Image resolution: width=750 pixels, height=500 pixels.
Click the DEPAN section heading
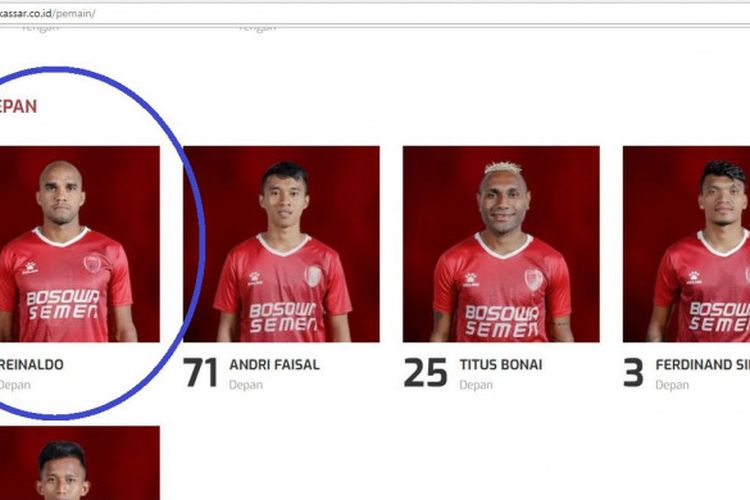(x=18, y=106)
